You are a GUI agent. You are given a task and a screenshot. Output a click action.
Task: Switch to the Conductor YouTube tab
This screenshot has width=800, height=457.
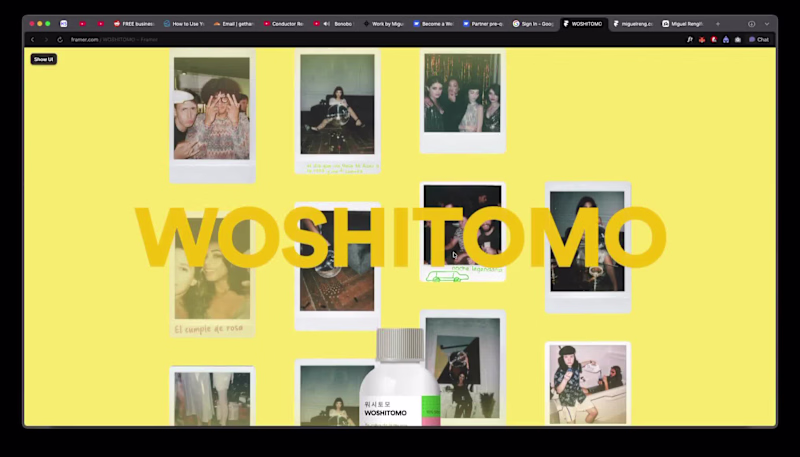point(284,23)
